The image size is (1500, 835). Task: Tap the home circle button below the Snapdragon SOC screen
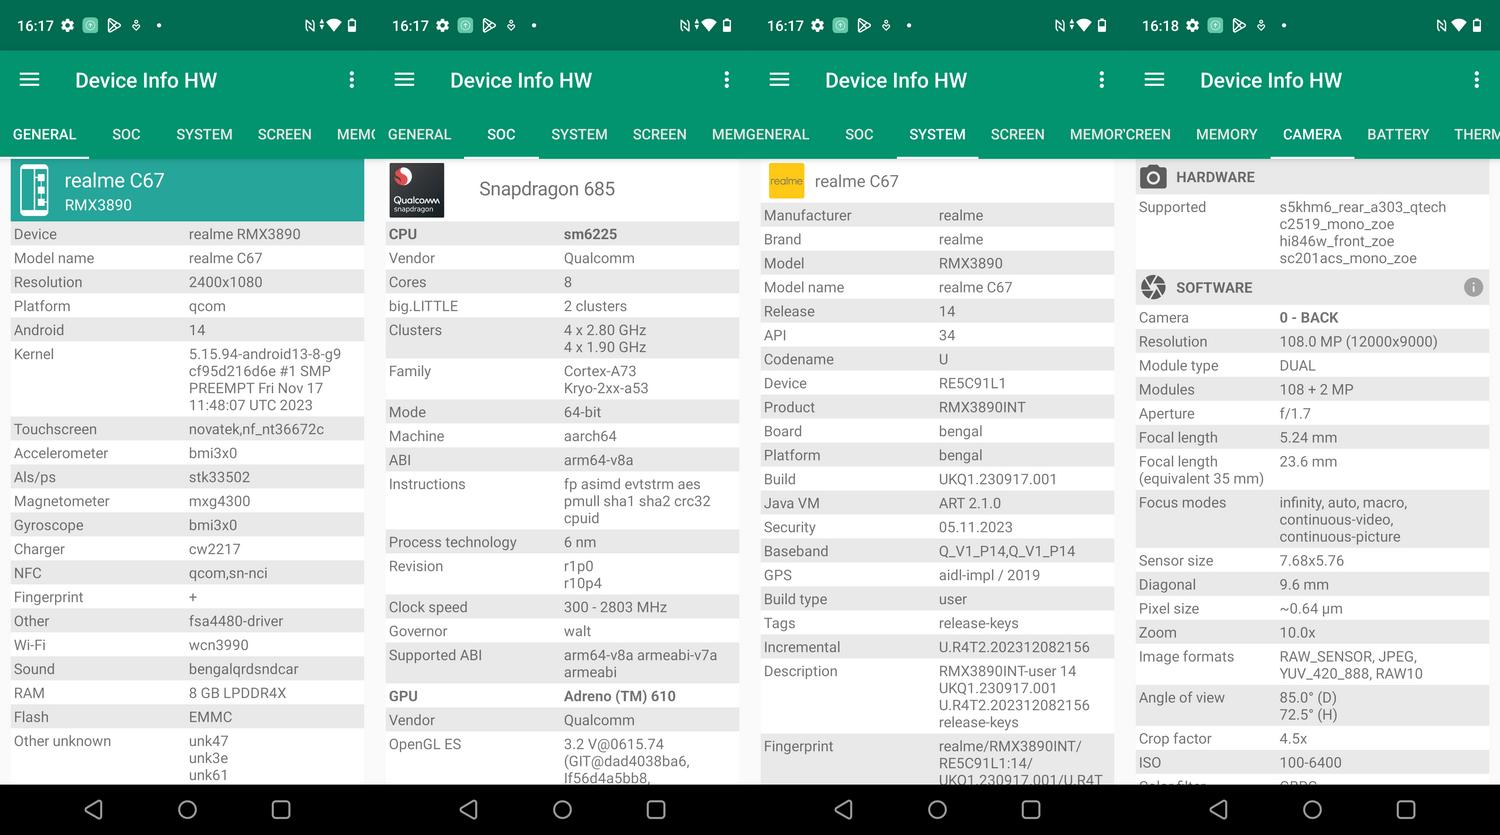coord(562,809)
